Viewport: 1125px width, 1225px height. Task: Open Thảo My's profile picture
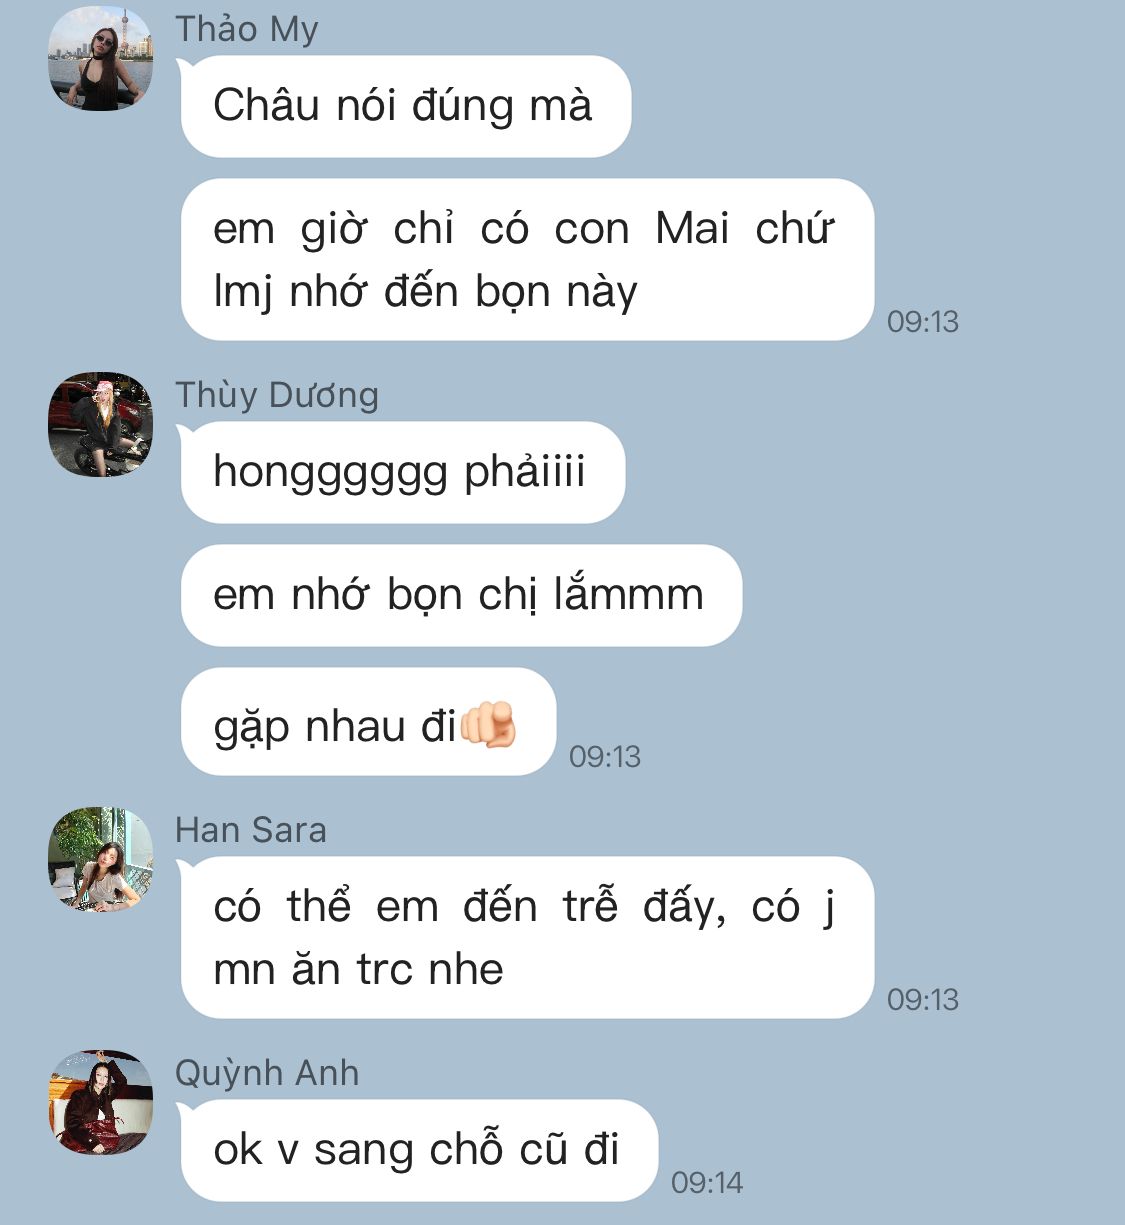click(100, 58)
